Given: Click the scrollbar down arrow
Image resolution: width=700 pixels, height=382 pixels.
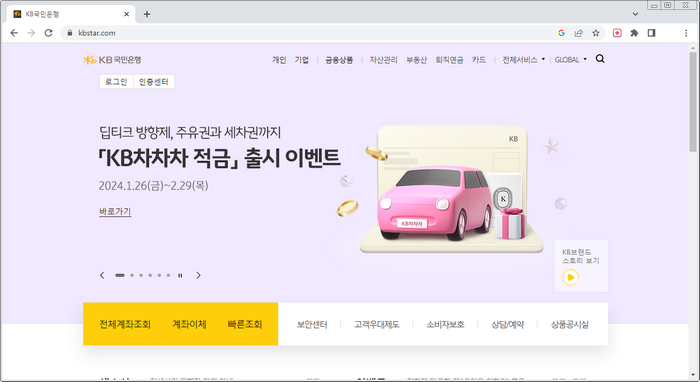Looking at the screenshot, I should point(693,375).
